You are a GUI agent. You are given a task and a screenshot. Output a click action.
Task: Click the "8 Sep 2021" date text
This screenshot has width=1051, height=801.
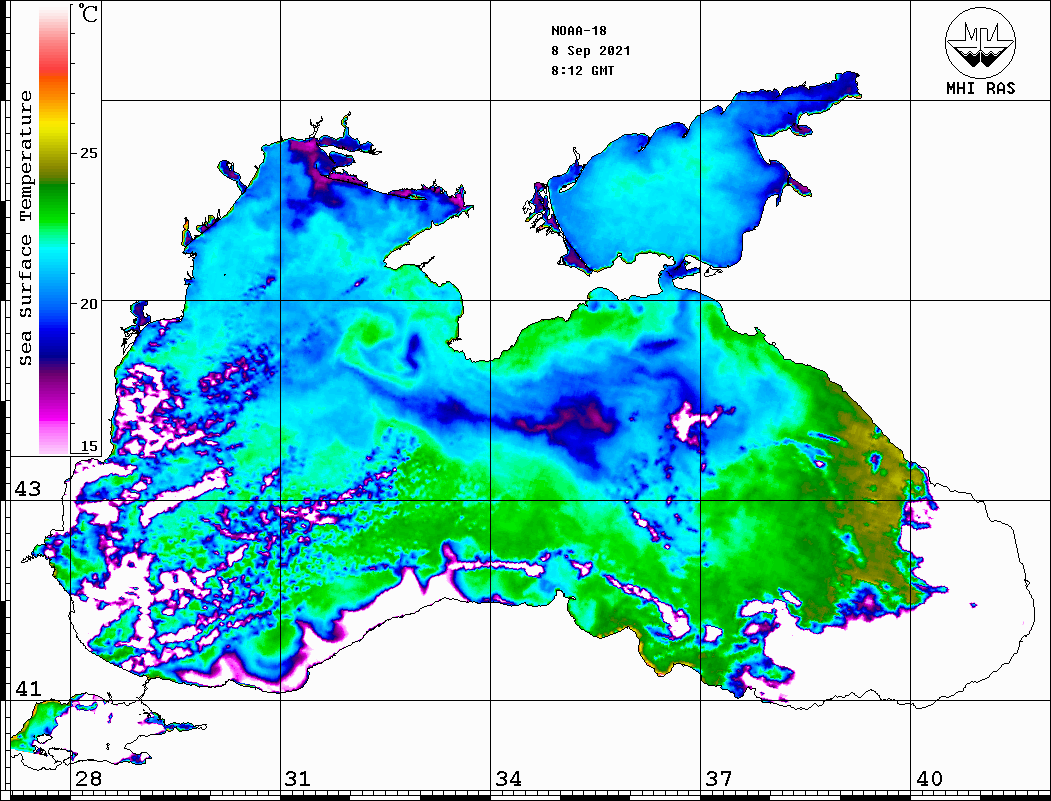click(x=591, y=51)
